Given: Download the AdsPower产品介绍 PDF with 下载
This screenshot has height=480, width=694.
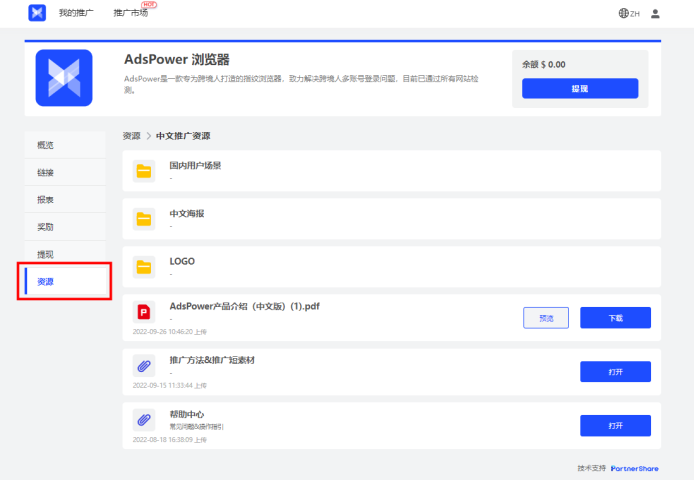Looking at the screenshot, I should (615, 318).
